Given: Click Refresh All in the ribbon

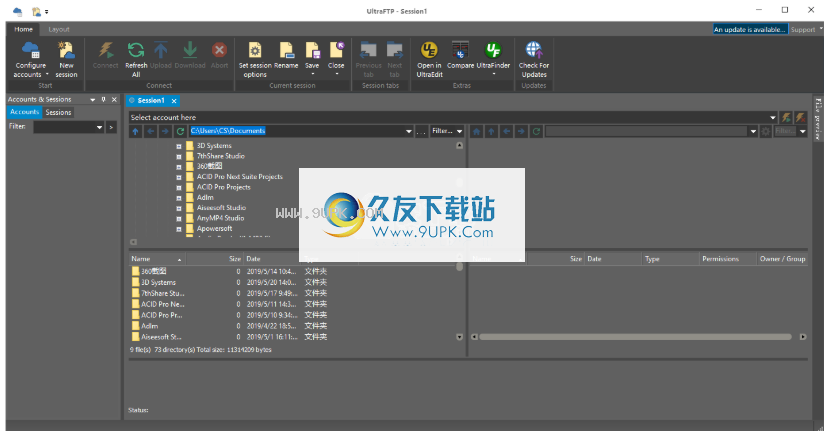Looking at the screenshot, I should point(136,59).
